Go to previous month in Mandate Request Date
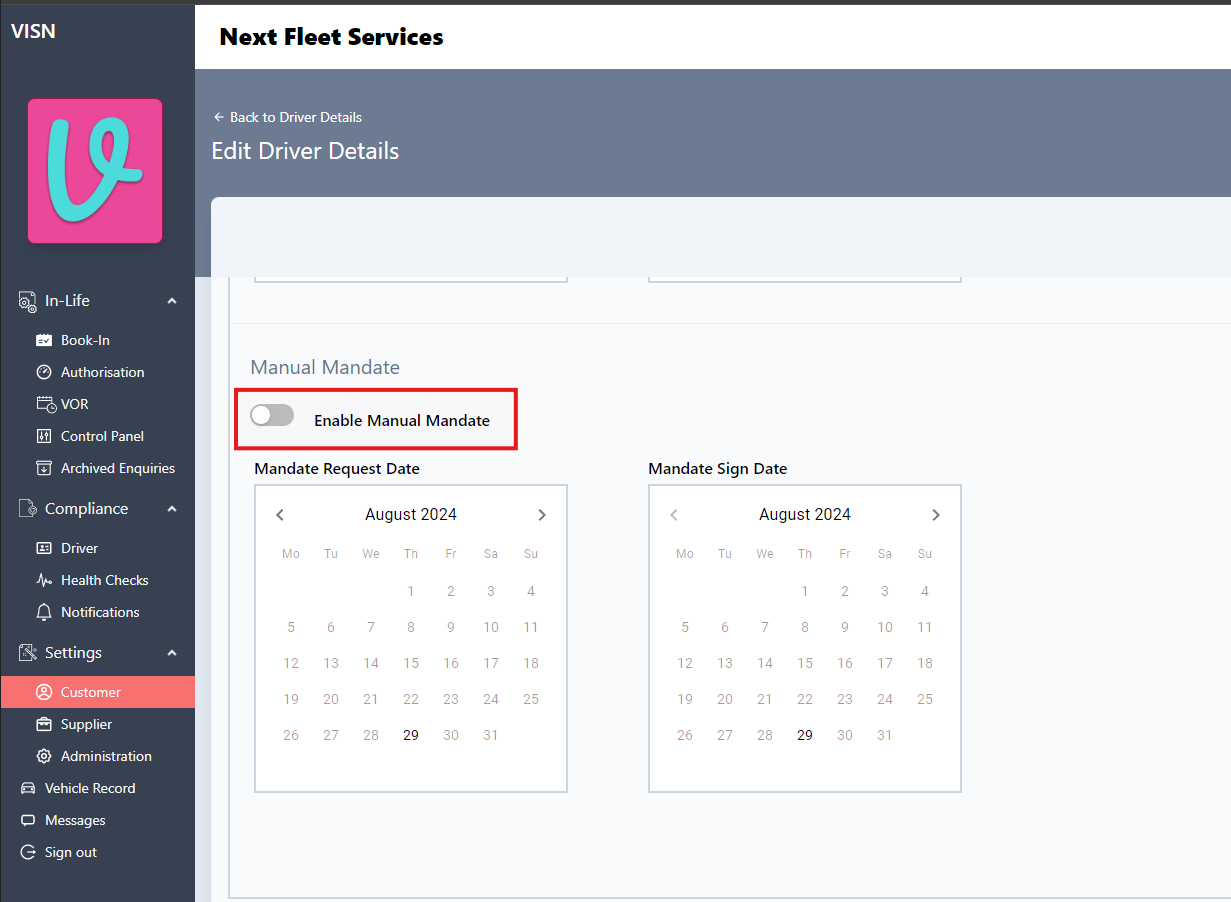The width and height of the screenshot is (1231, 902). pyautogui.click(x=280, y=515)
